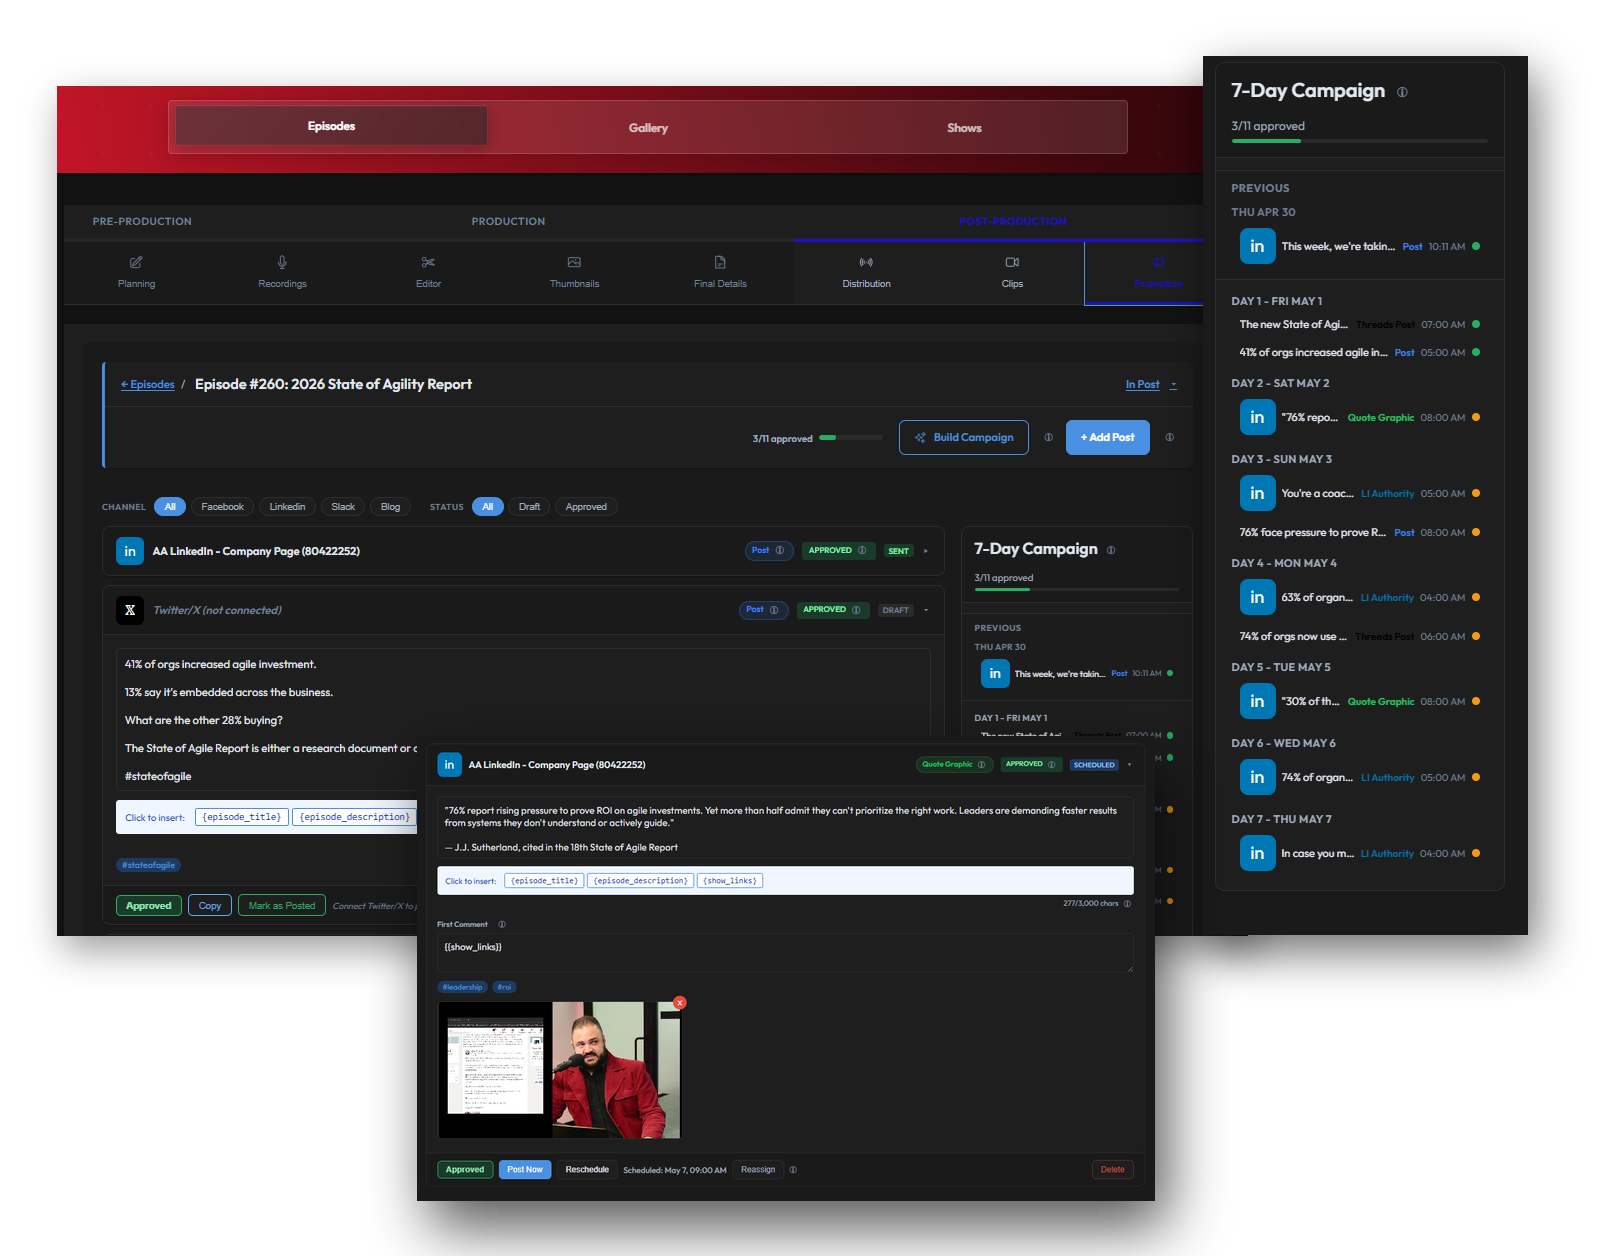The width and height of the screenshot is (1610, 1256).
Task: Toggle the Status All filter chip
Action: pos(488,507)
